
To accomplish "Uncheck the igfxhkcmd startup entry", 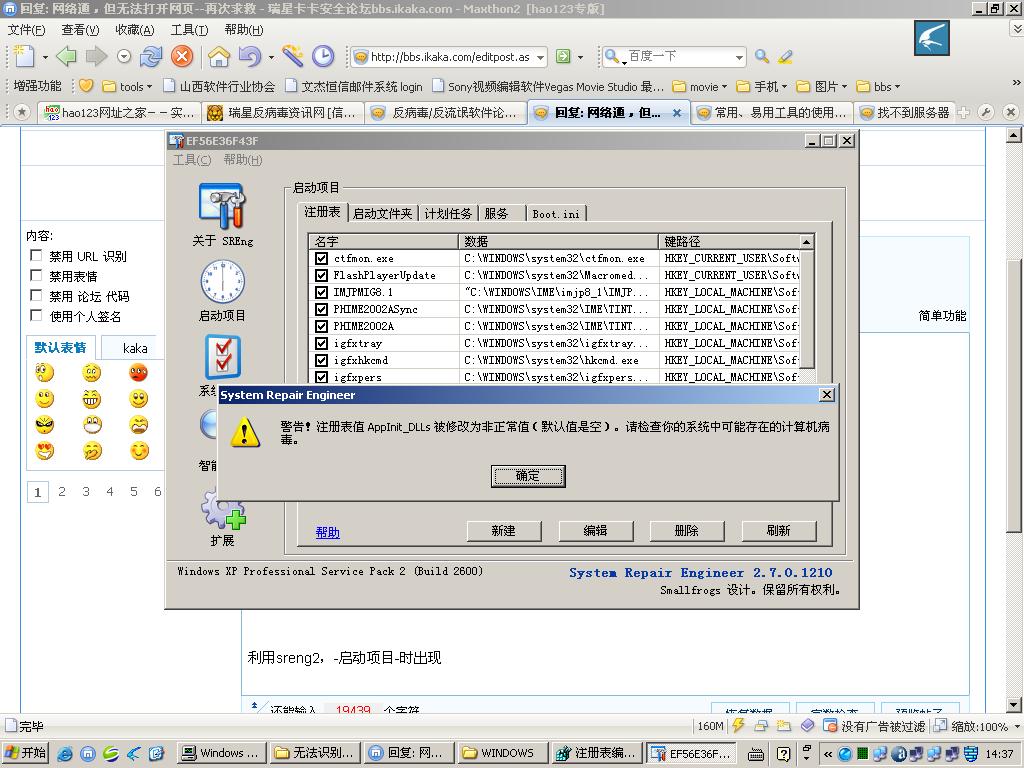I will click(x=321, y=360).
